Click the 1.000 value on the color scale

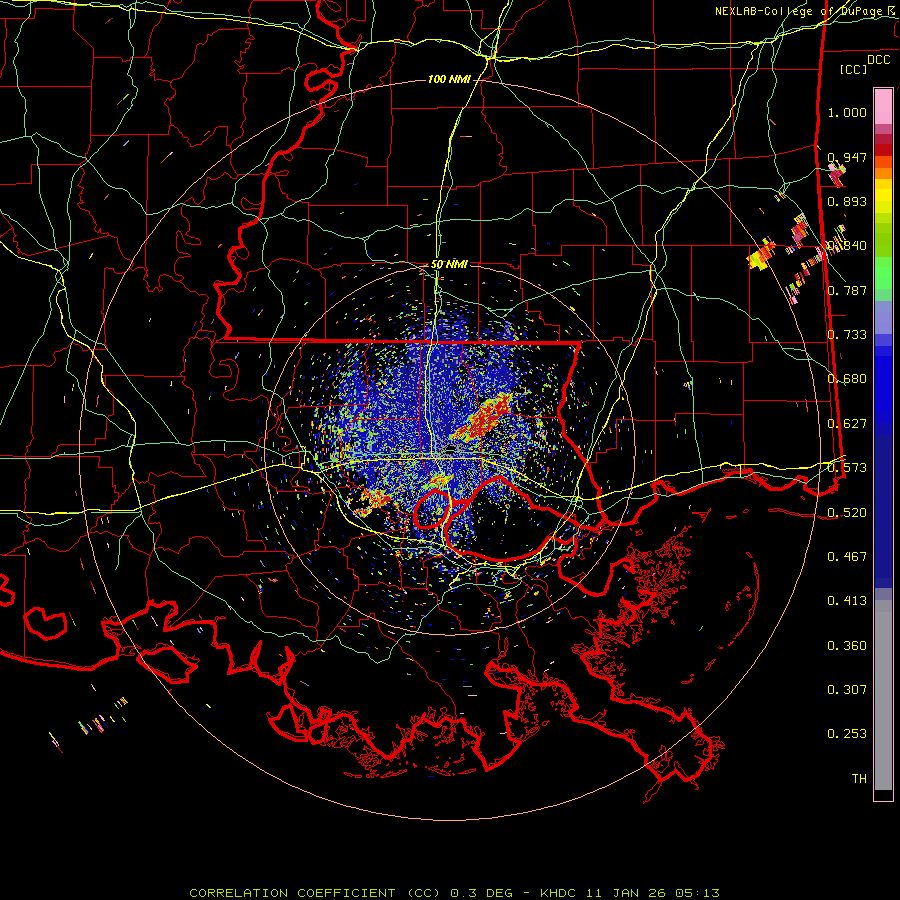[847, 112]
